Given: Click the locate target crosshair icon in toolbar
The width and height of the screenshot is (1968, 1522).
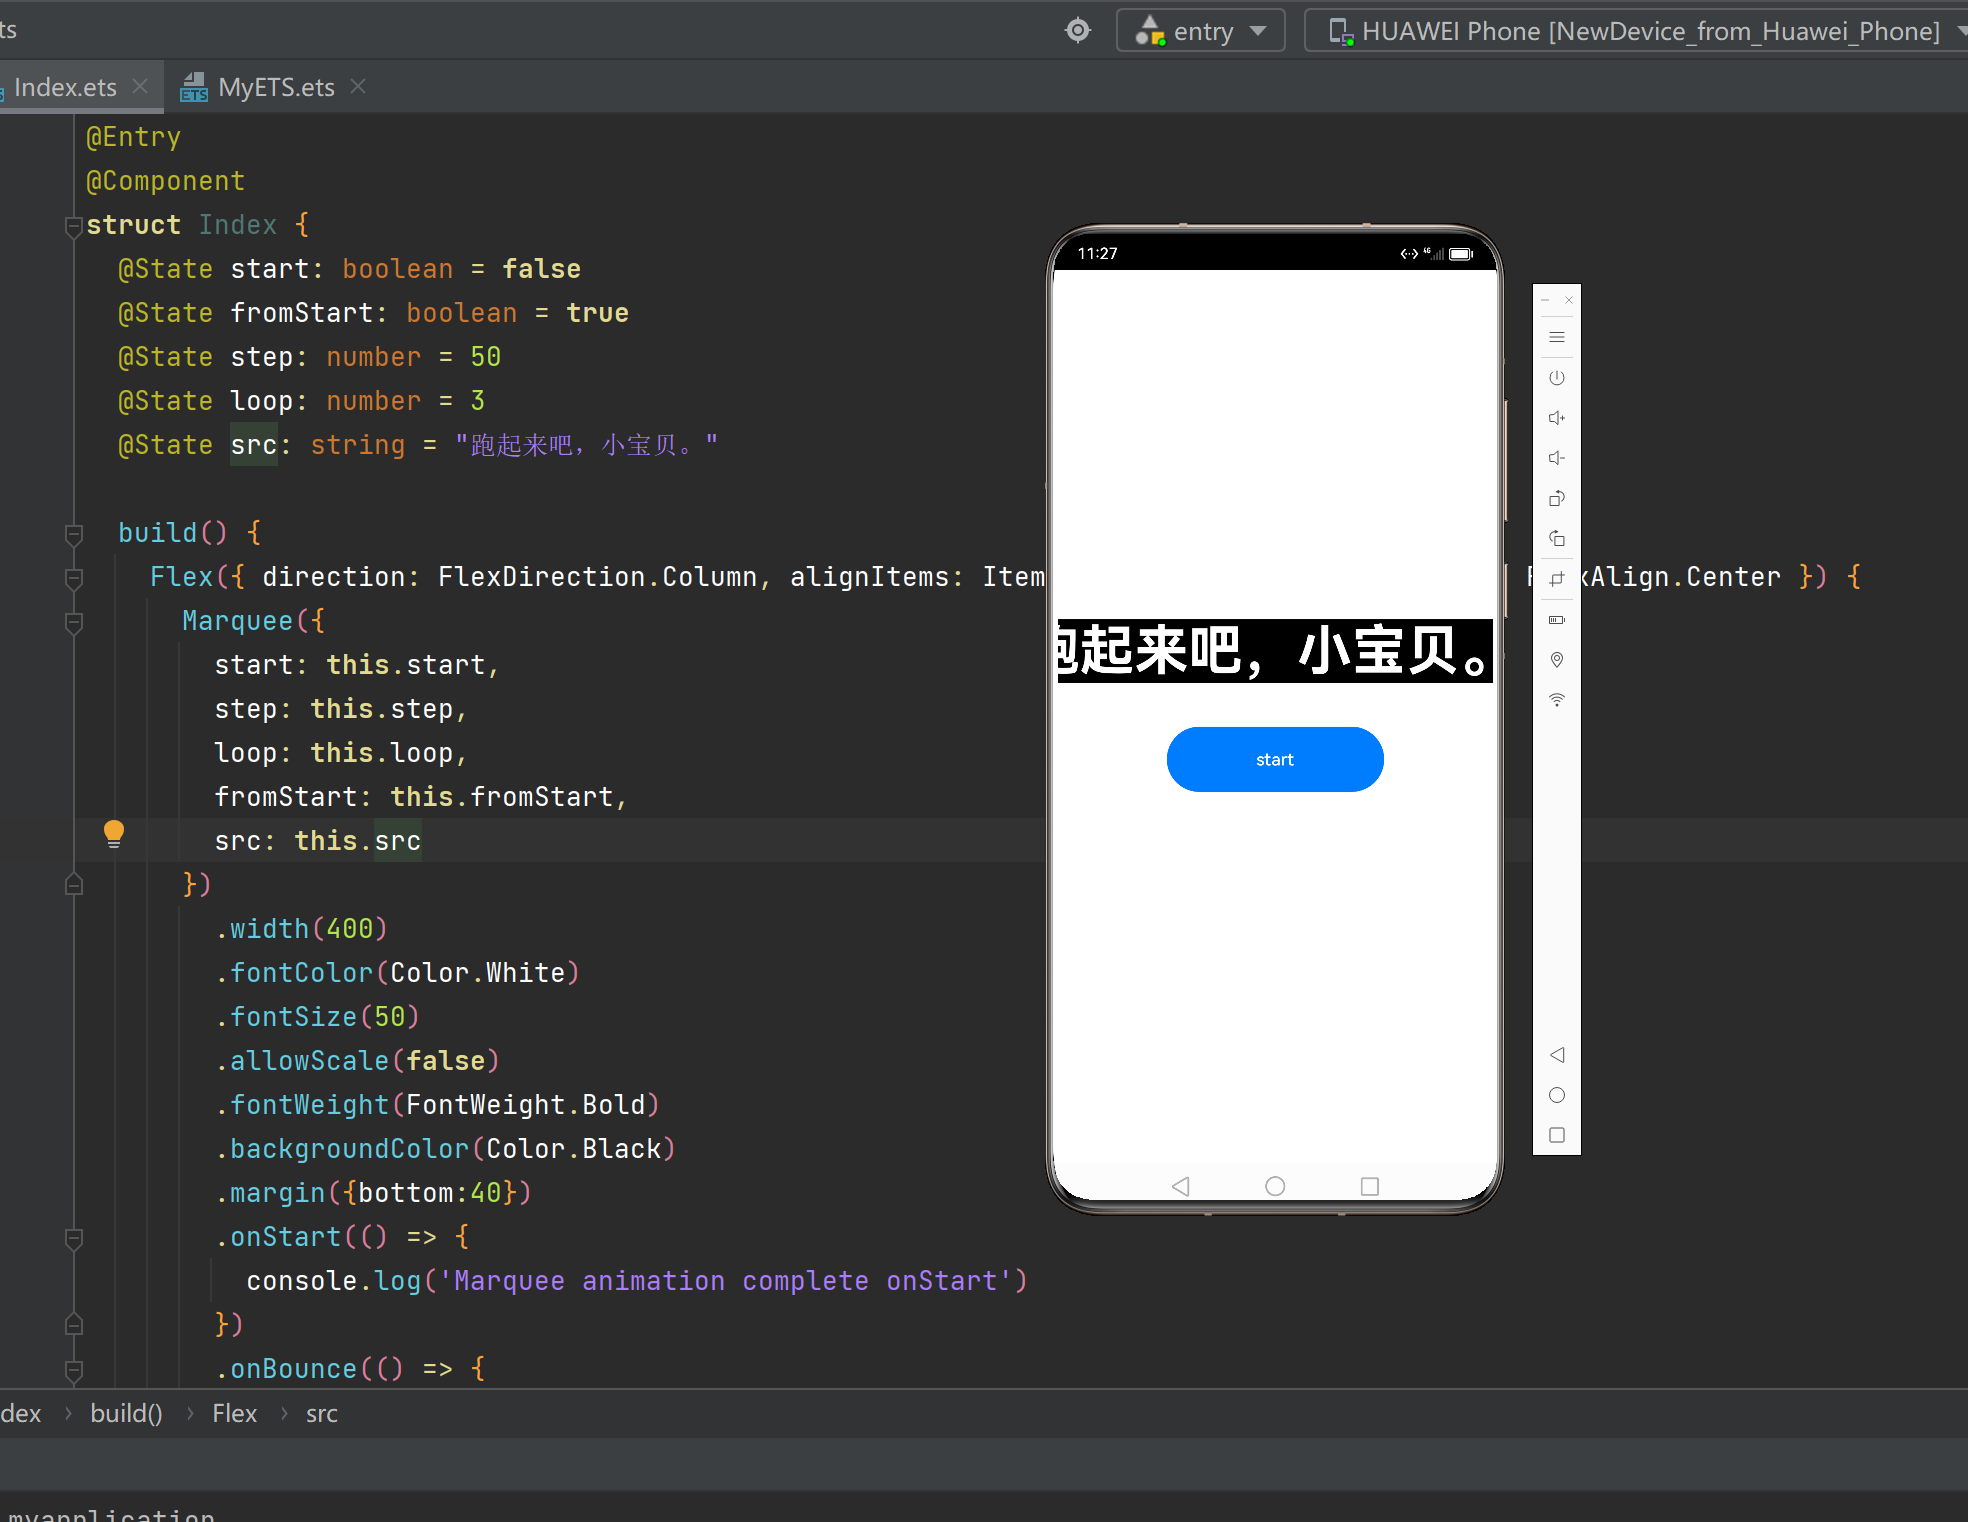Looking at the screenshot, I should pyautogui.click(x=1078, y=31).
